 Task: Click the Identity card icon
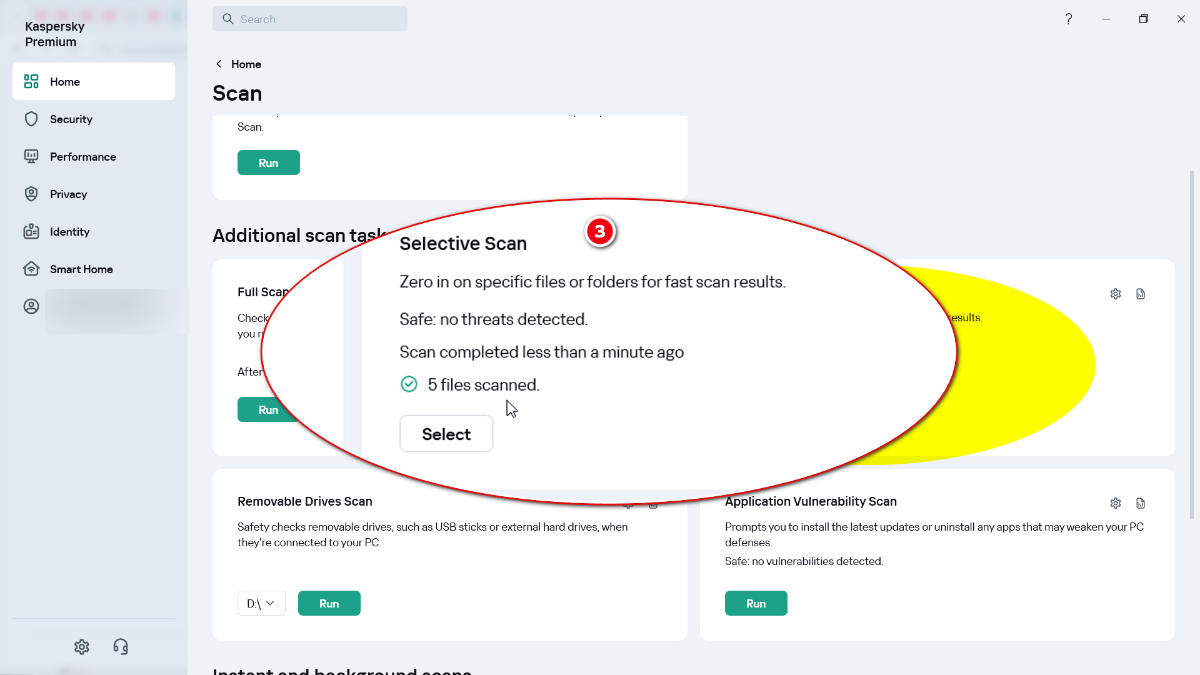coord(31,232)
